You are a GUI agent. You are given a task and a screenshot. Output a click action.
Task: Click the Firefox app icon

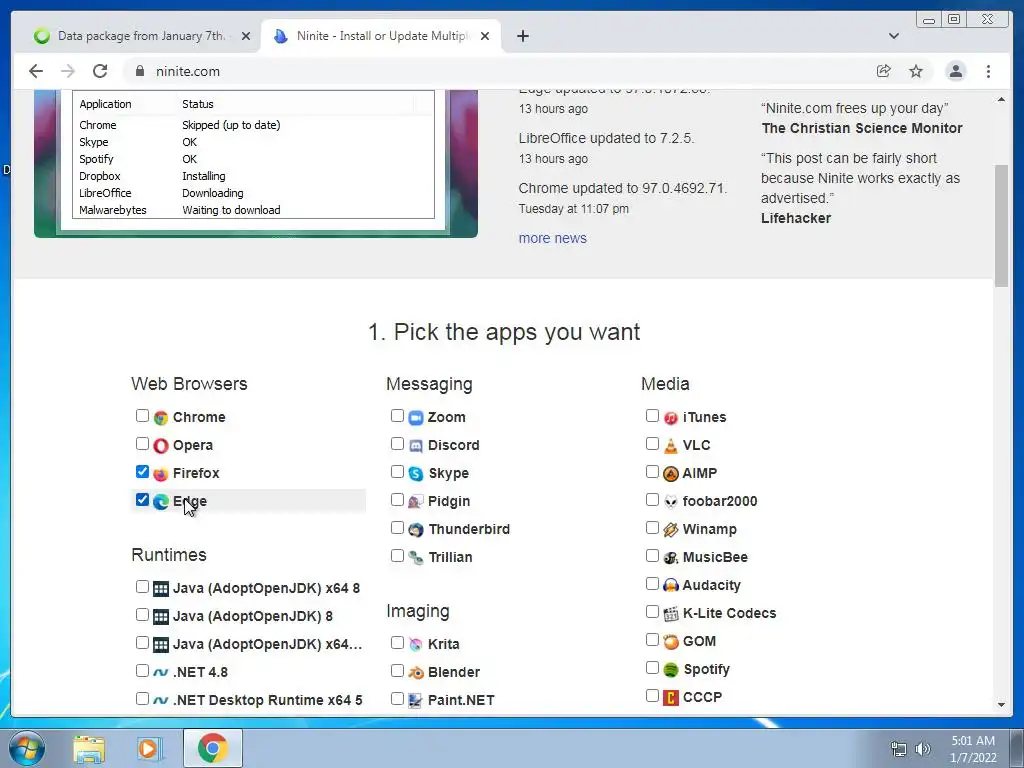pos(161,473)
